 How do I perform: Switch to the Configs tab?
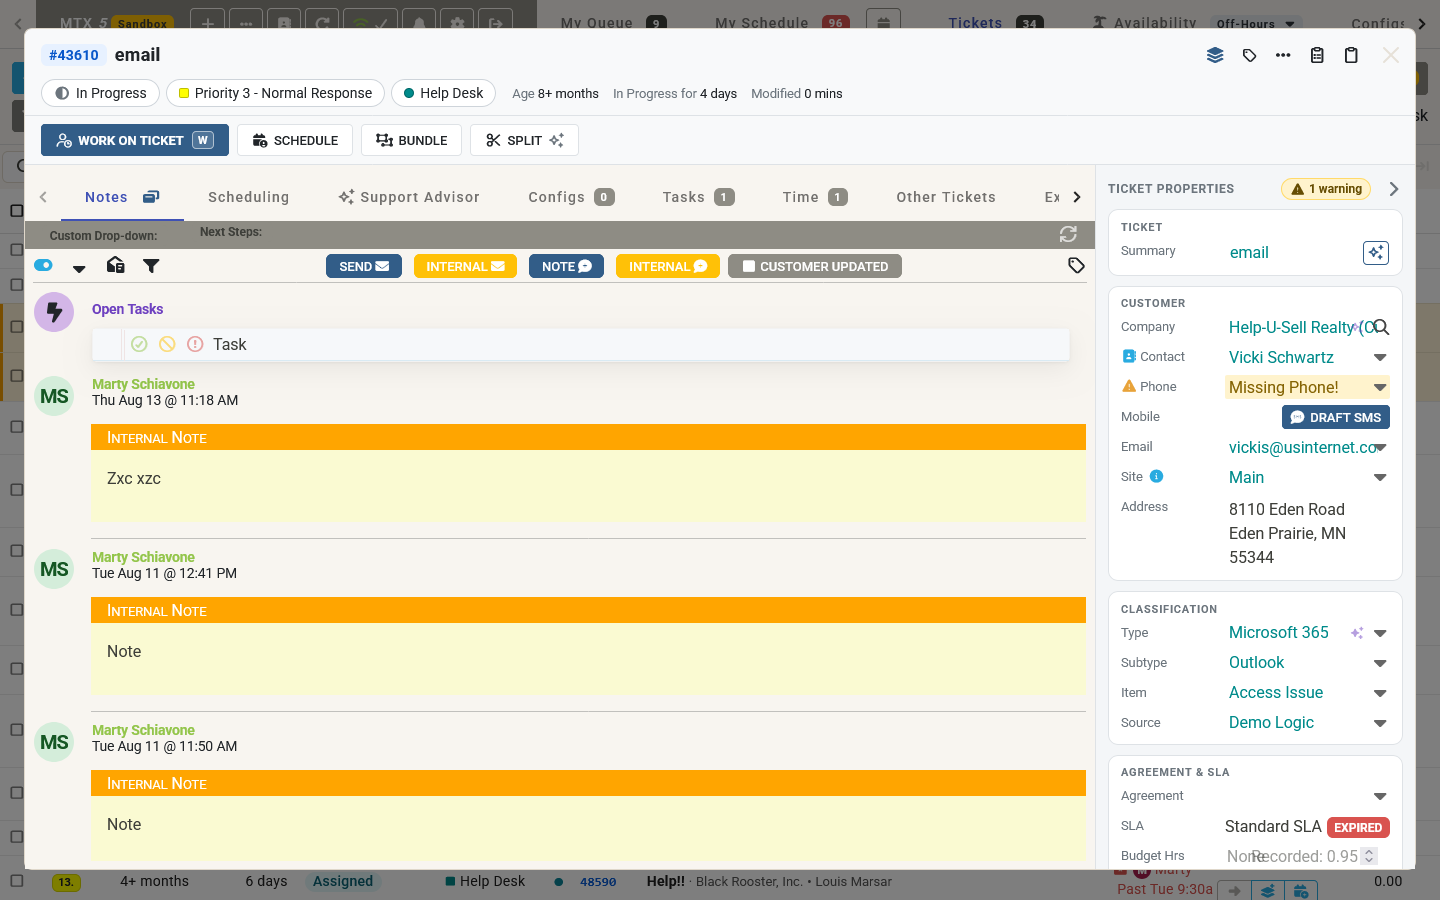coord(571,197)
